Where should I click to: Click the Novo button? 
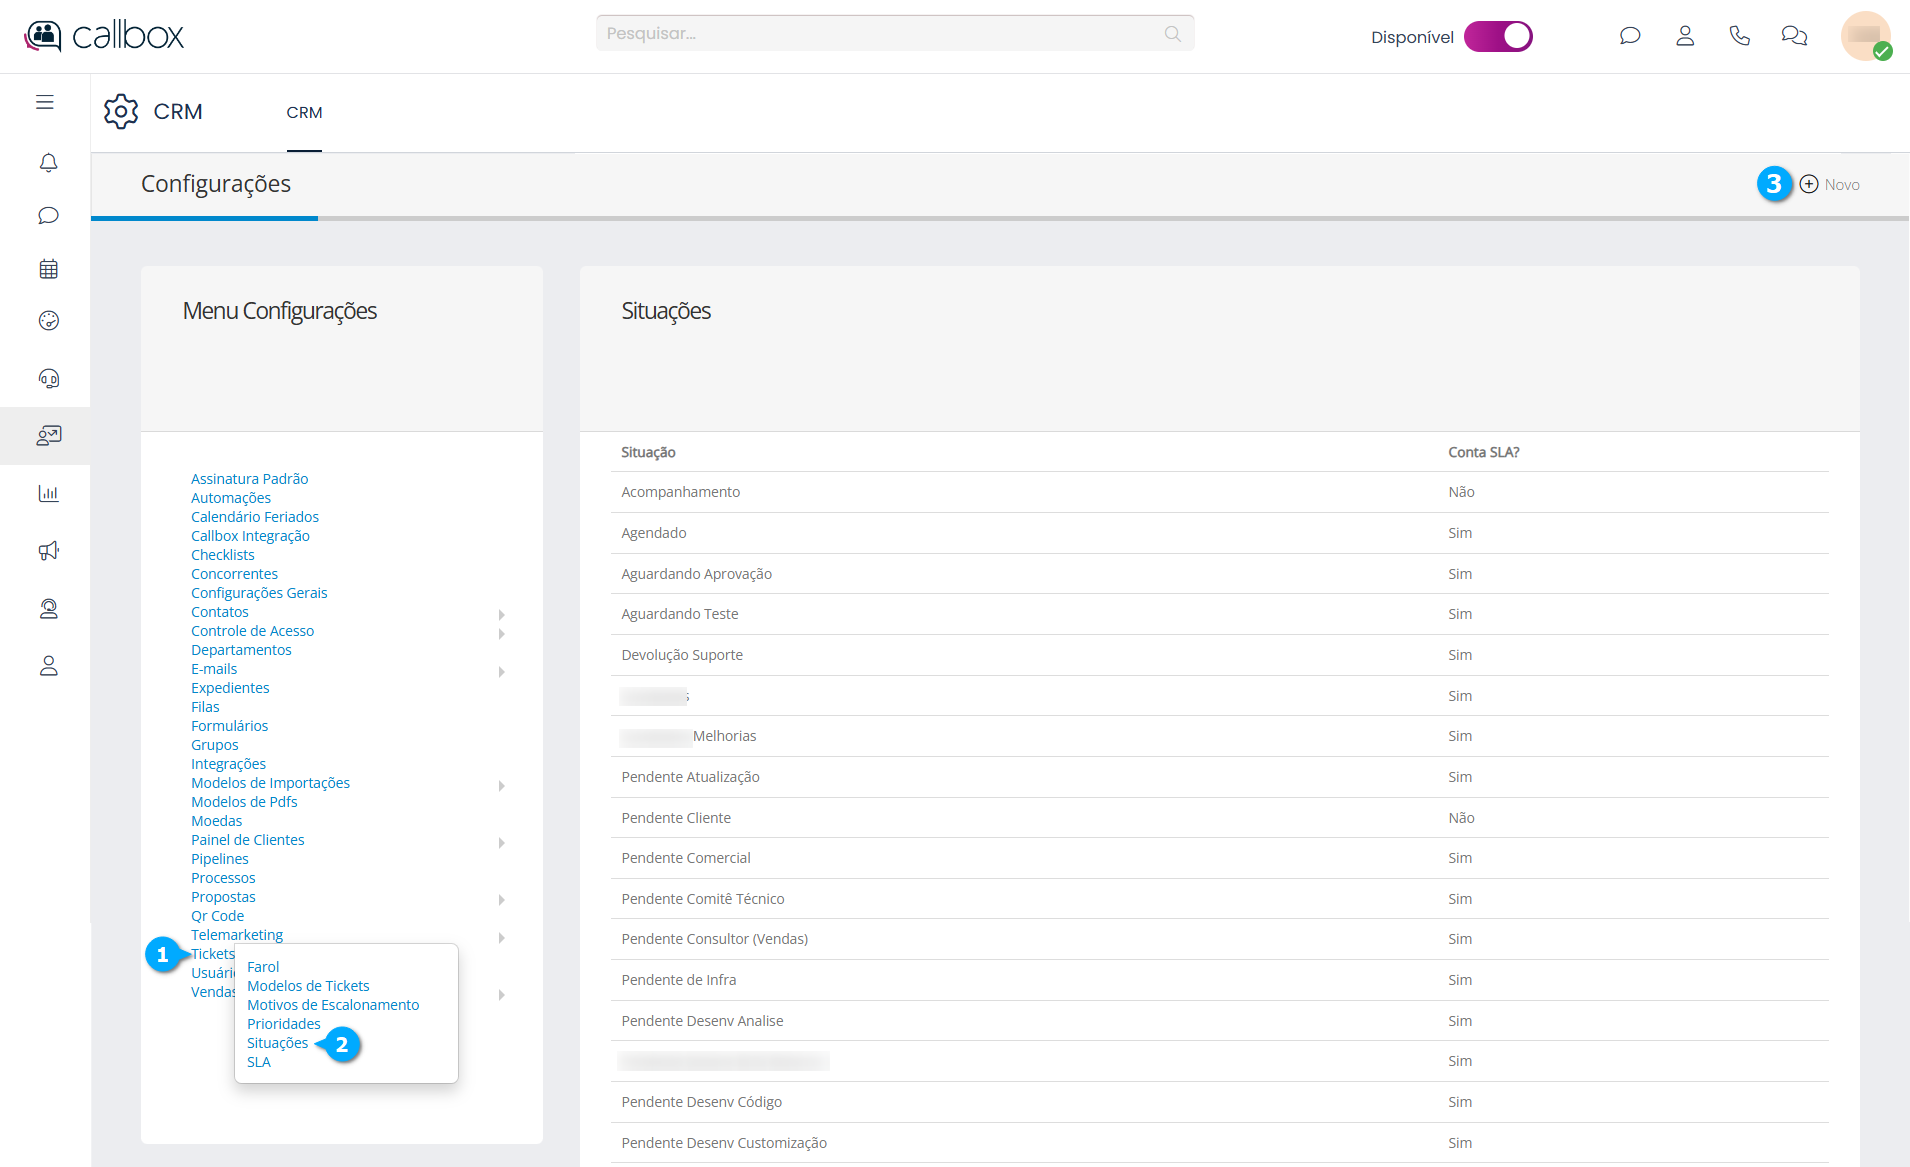[1830, 185]
